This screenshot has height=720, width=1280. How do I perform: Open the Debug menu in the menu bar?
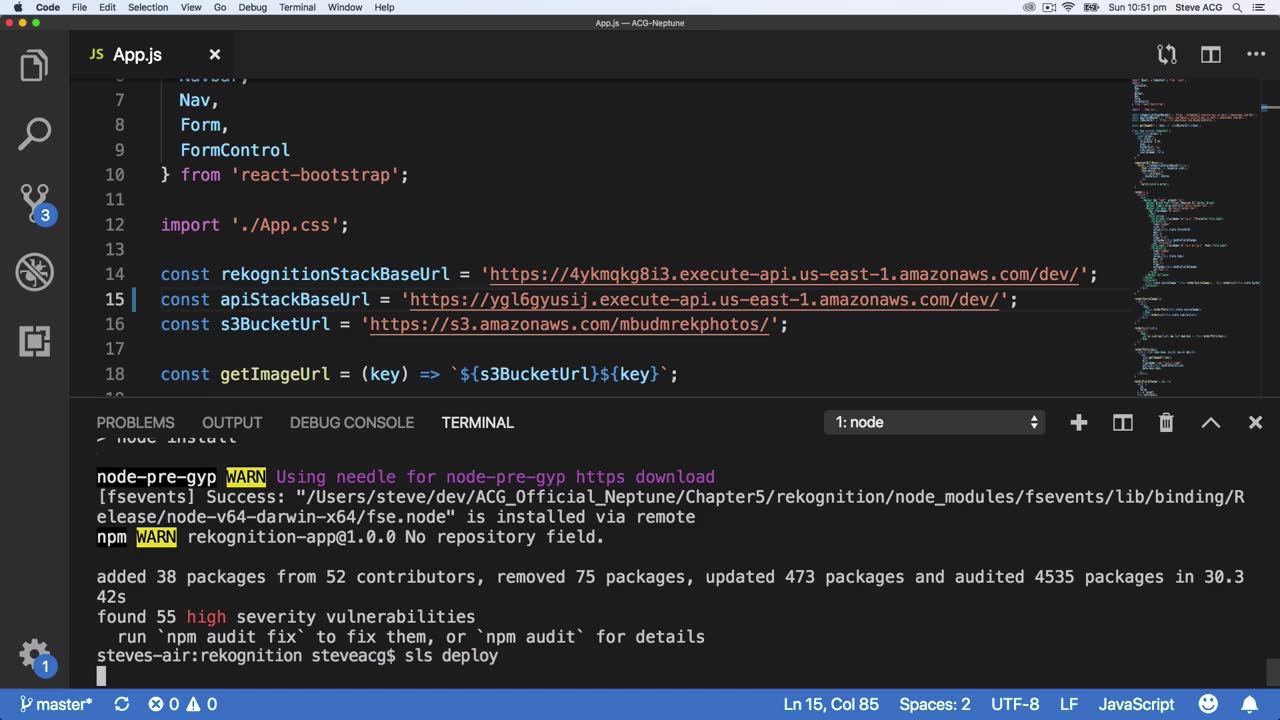coord(253,7)
